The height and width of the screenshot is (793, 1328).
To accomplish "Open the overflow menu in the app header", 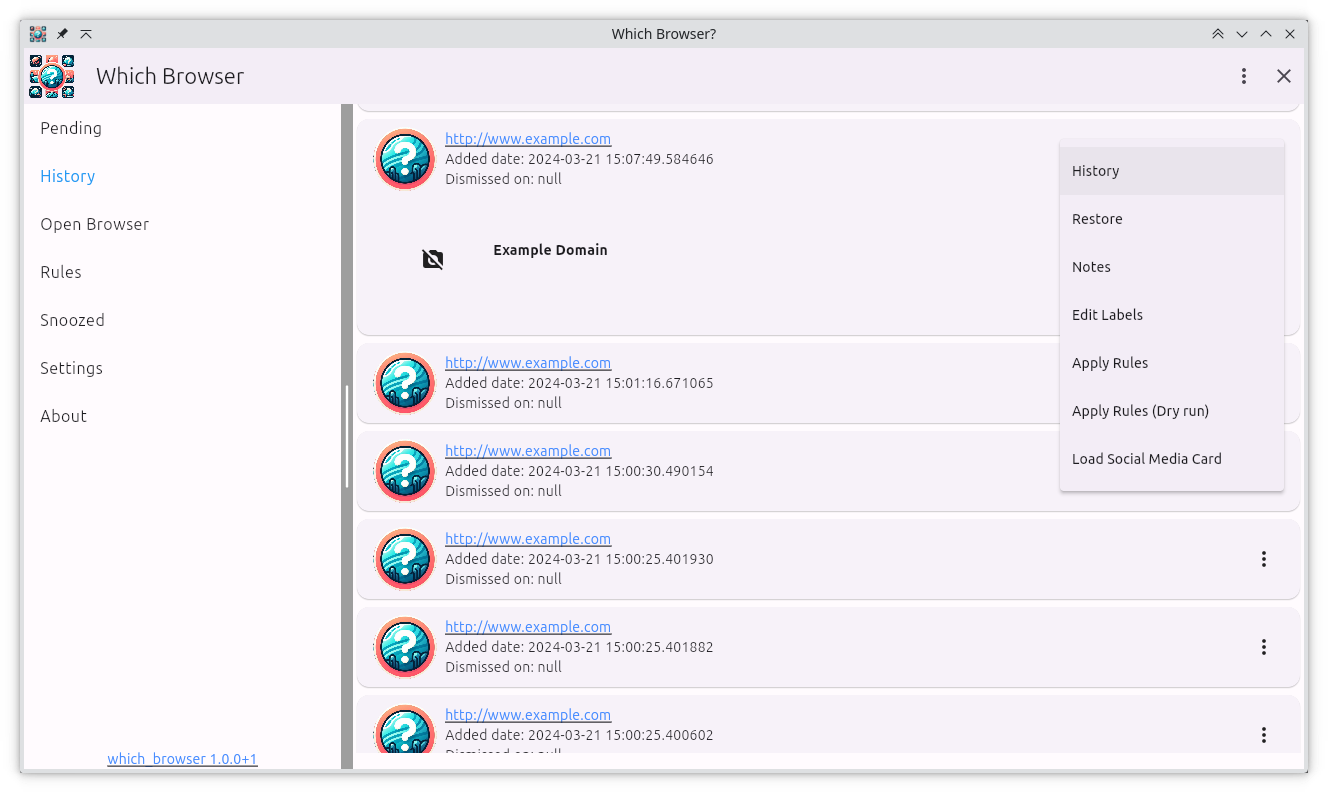I will tap(1243, 75).
